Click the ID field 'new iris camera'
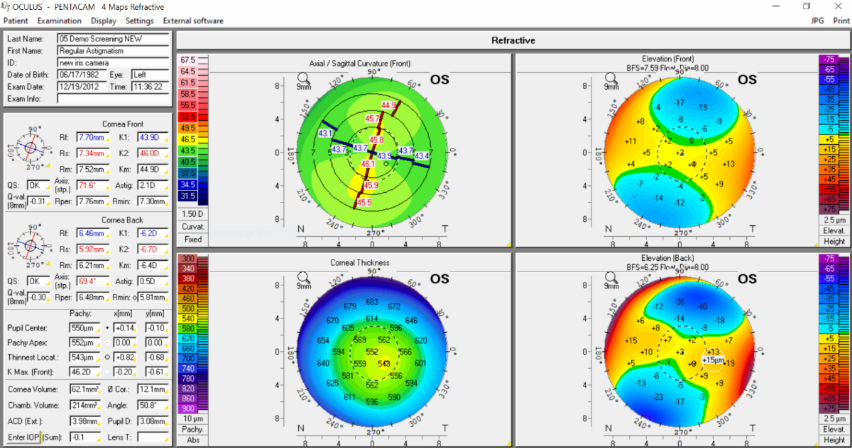This screenshot has height=448, width=852. 114,63
